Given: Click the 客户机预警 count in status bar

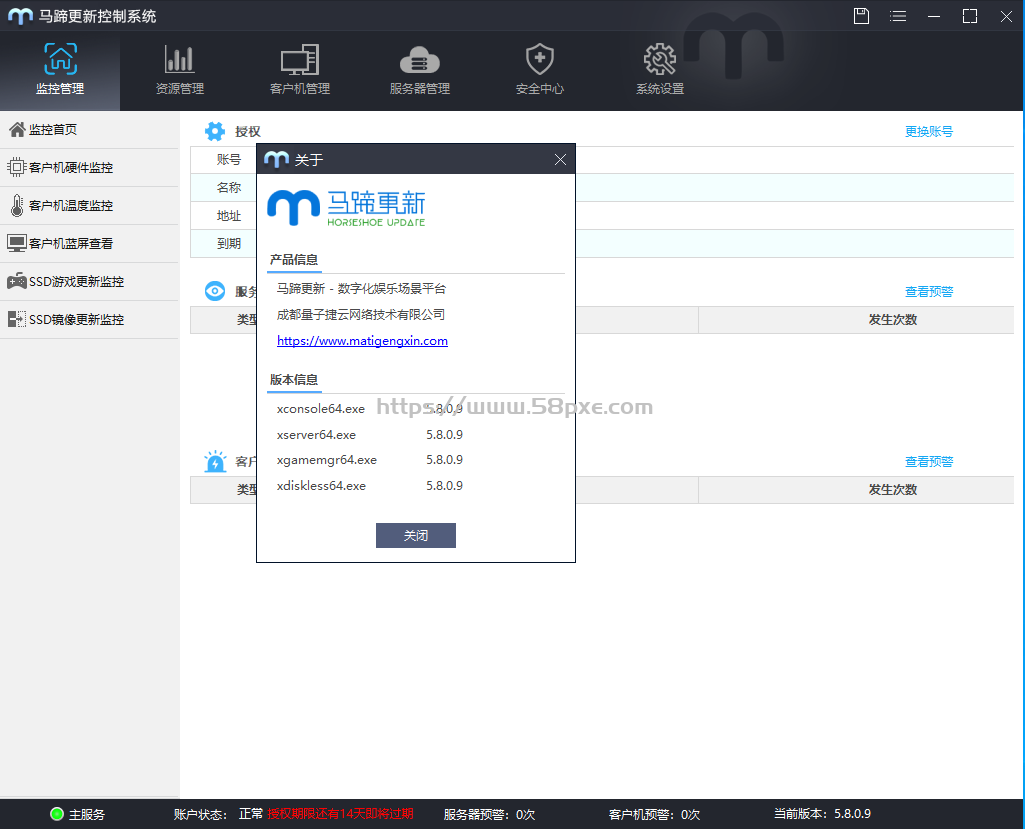Looking at the screenshot, I should click(x=654, y=815).
